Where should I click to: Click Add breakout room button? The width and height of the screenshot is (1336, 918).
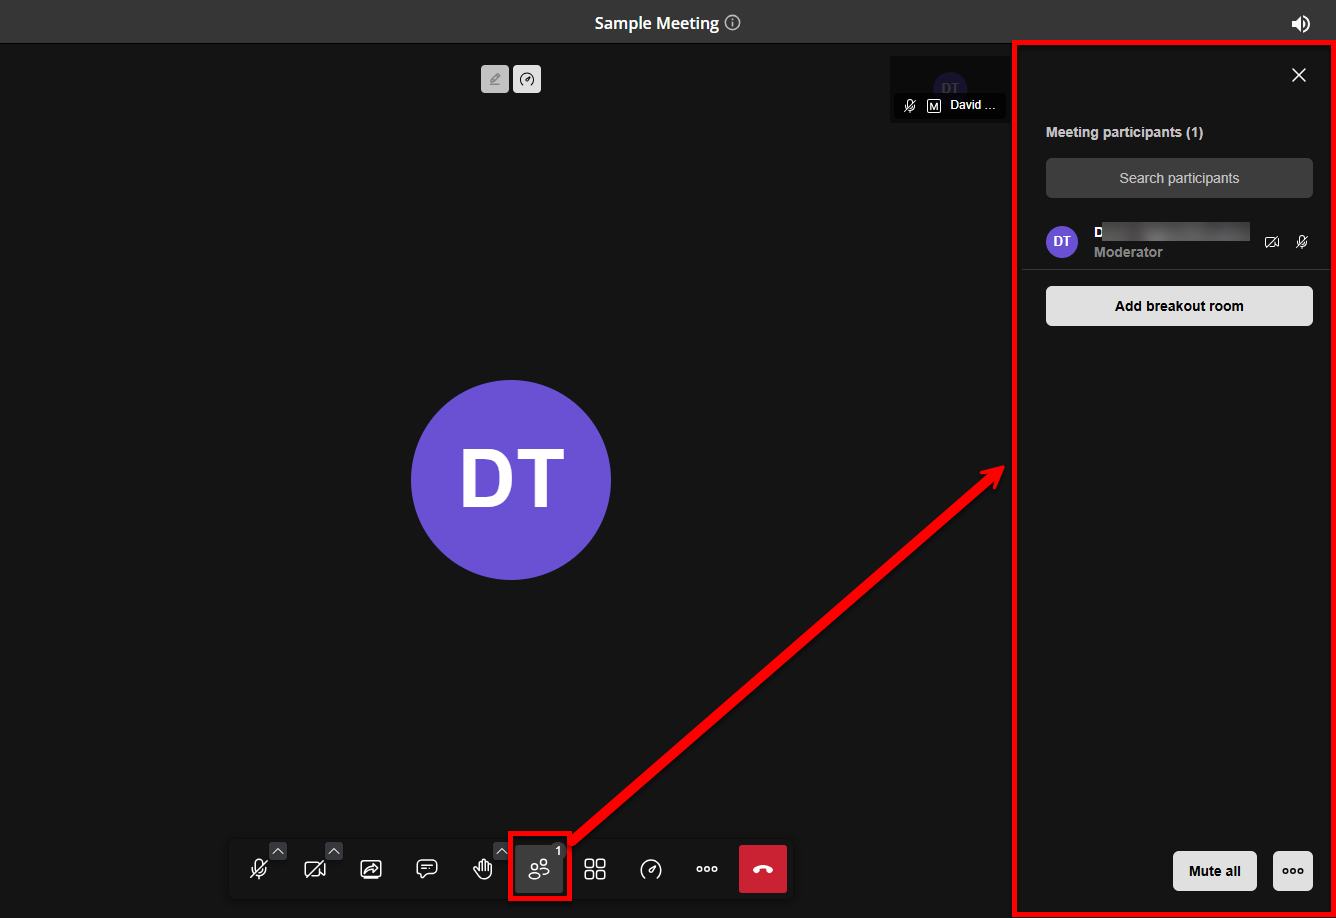point(1179,306)
